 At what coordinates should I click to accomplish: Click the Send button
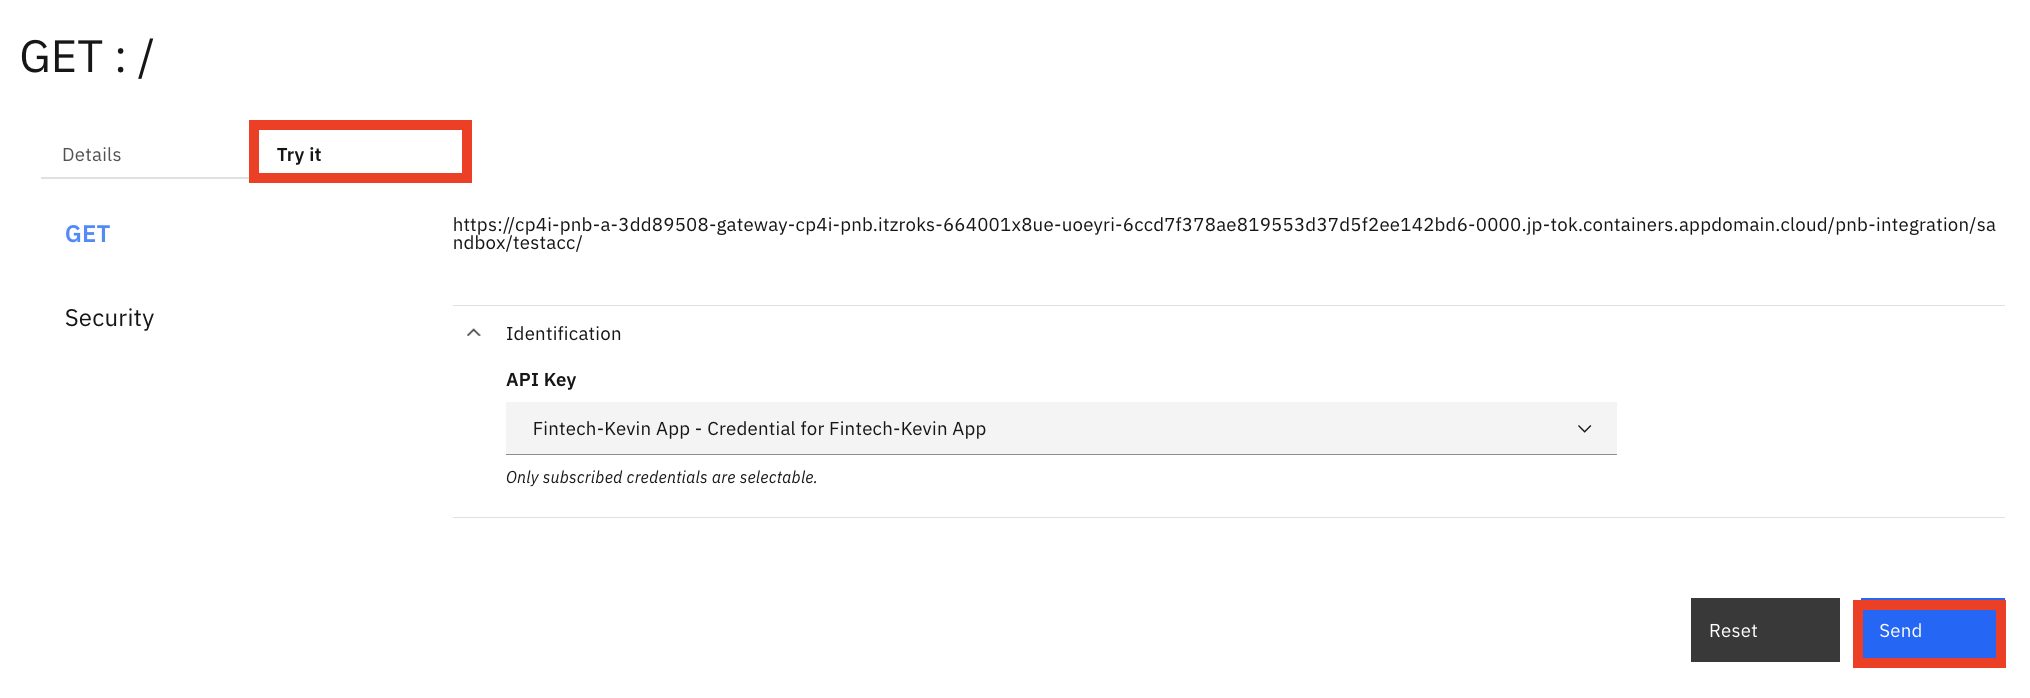coord(1928,631)
